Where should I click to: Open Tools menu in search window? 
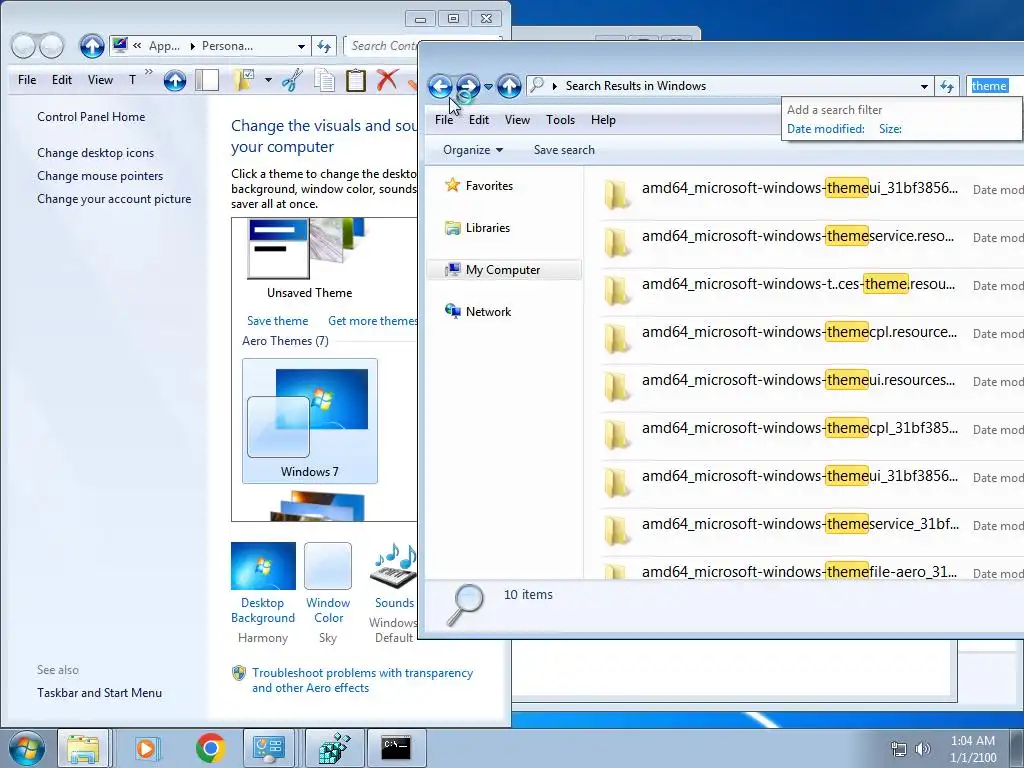[x=560, y=120]
